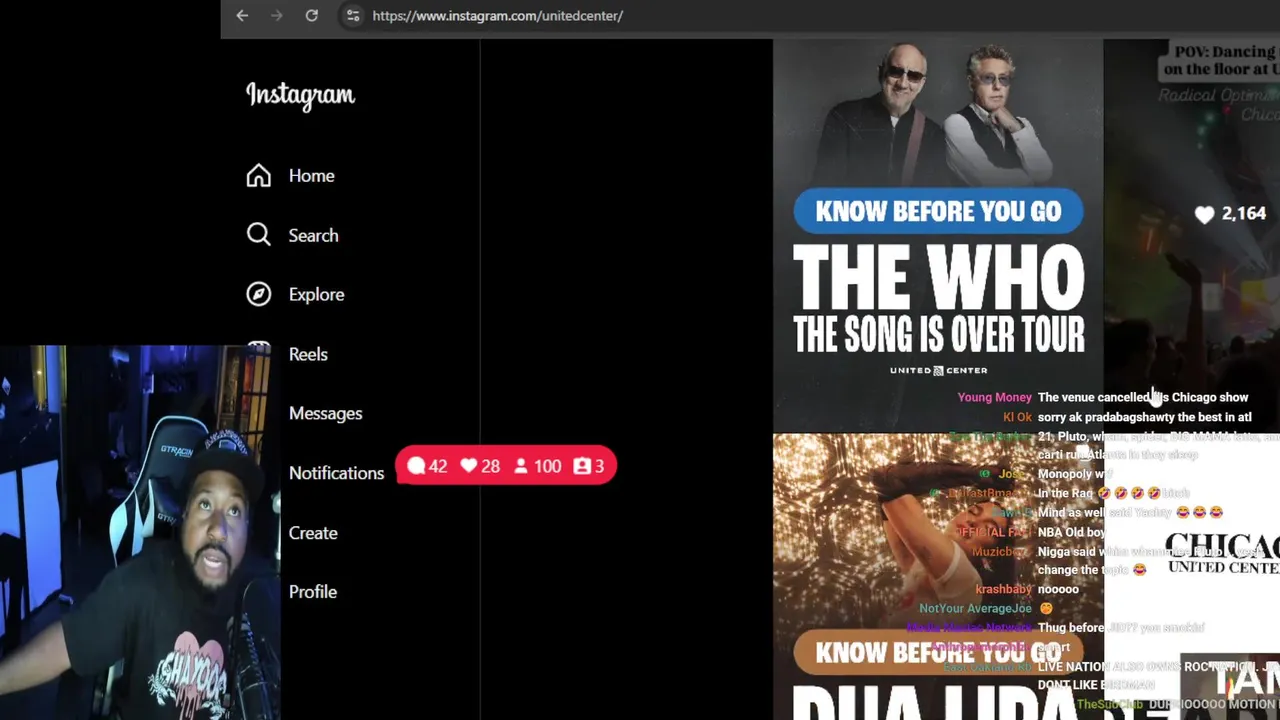Open The Who Song Is Over Tour post

click(938, 235)
